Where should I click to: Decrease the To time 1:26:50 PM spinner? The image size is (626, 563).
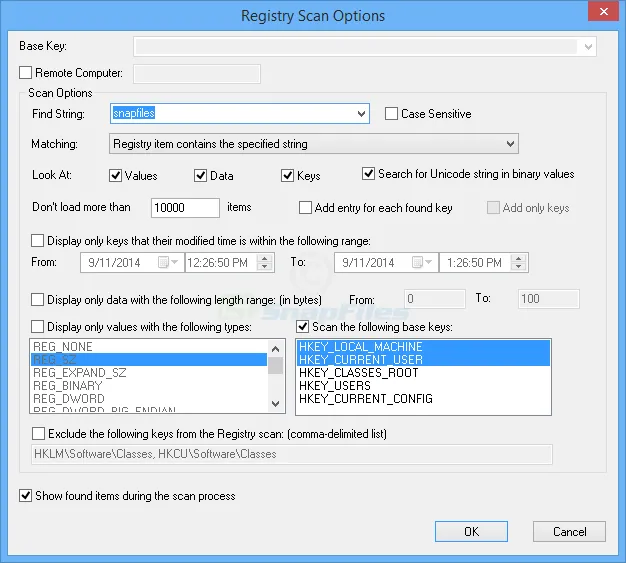[518, 267]
